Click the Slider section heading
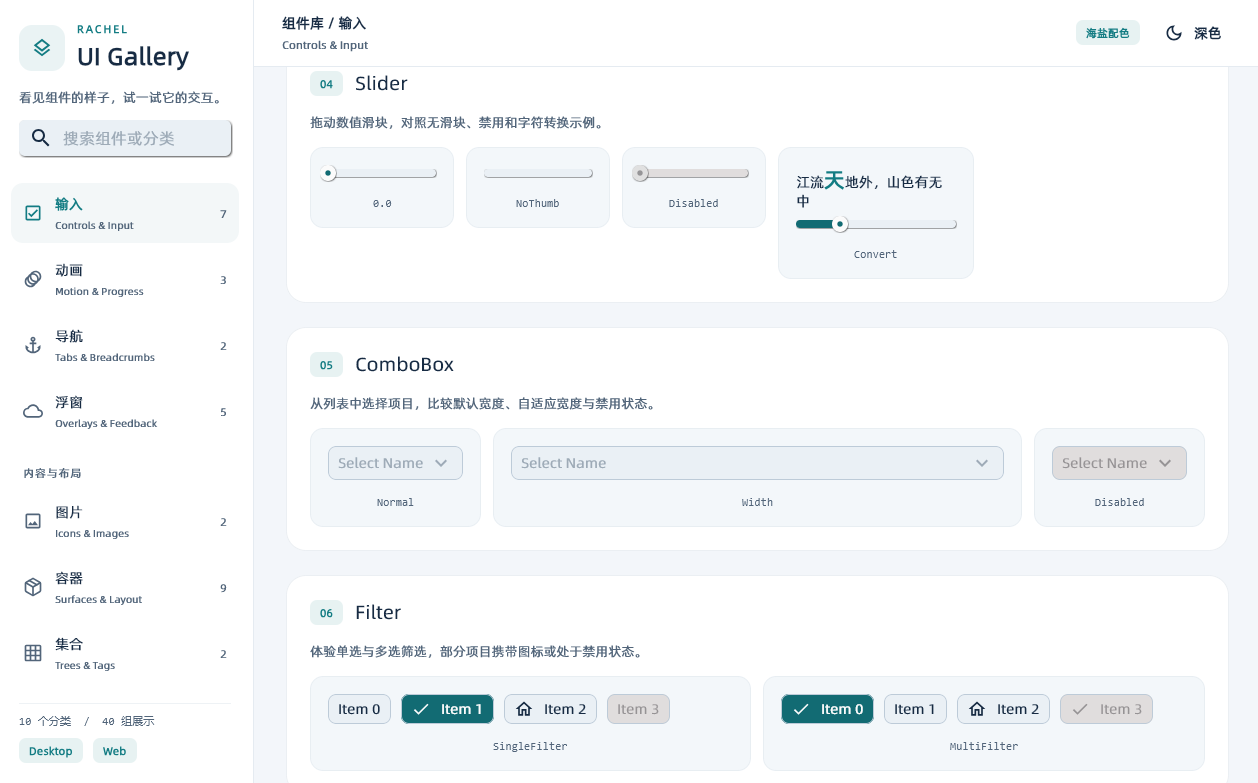The height and width of the screenshot is (783, 1258). [x=381, y=84]
